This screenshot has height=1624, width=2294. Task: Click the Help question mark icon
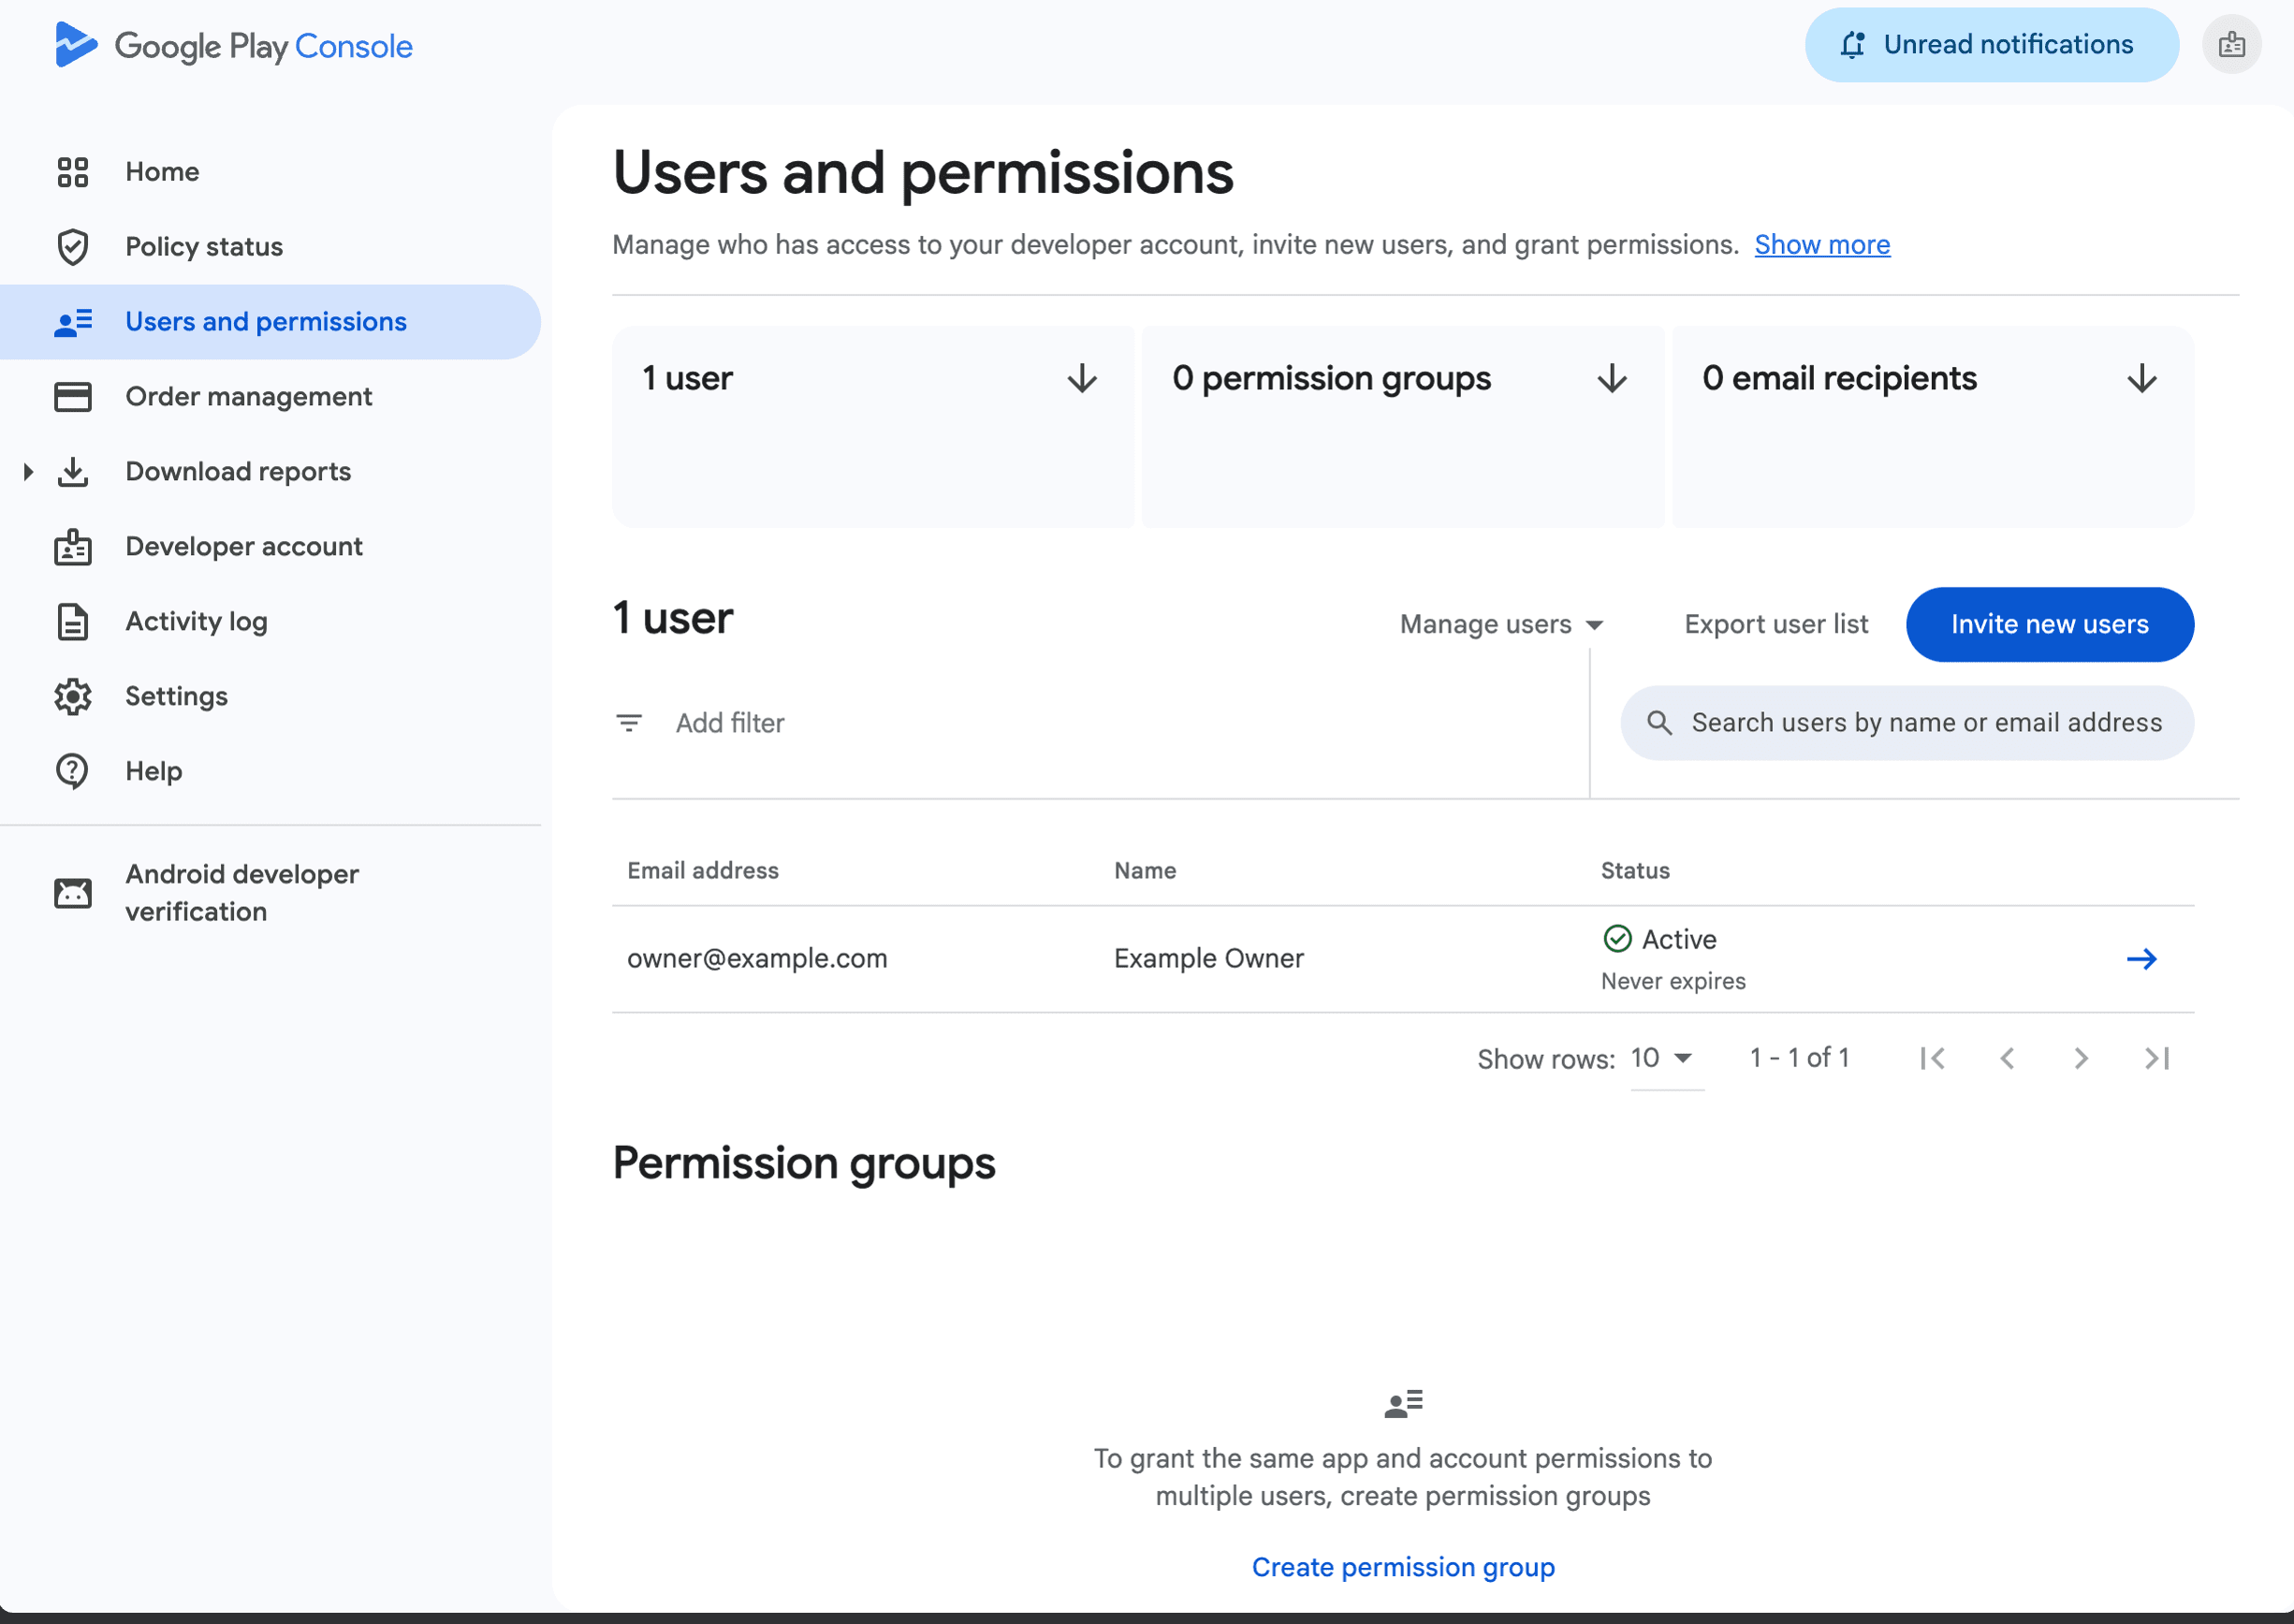72,772
